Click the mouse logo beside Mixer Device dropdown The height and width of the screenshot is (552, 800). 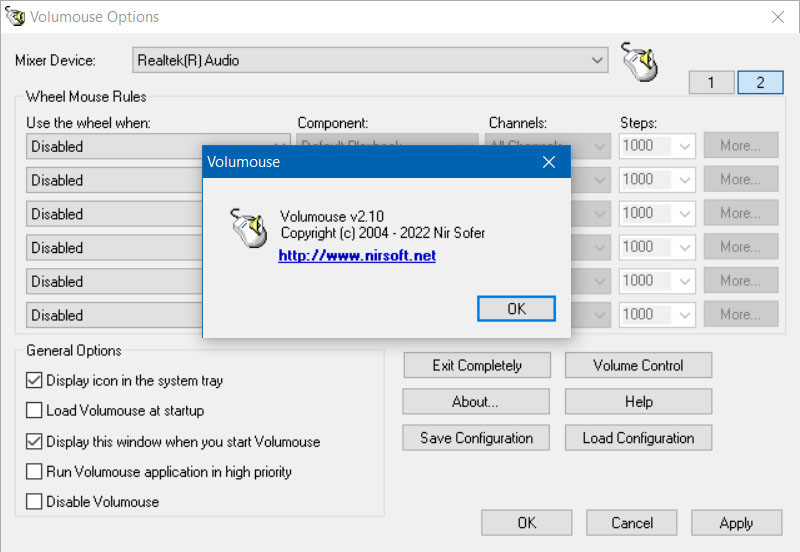639,62
